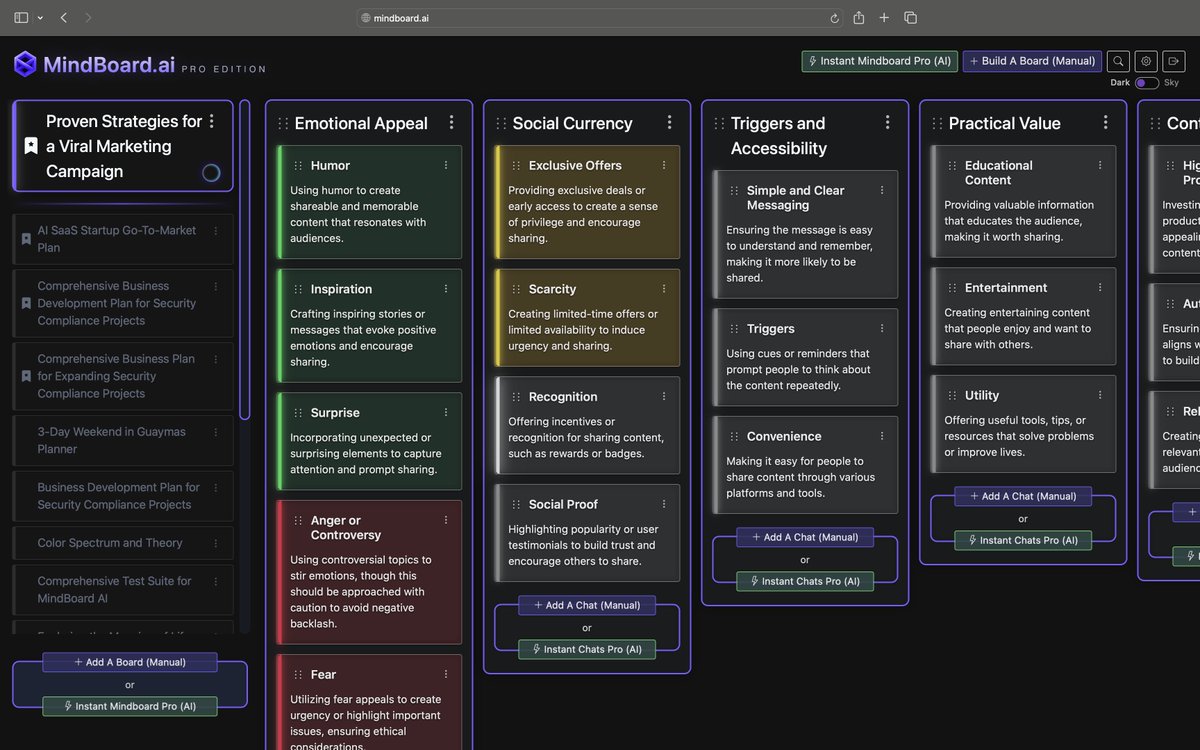Open the search icon in top bar

pos(1118,61)
